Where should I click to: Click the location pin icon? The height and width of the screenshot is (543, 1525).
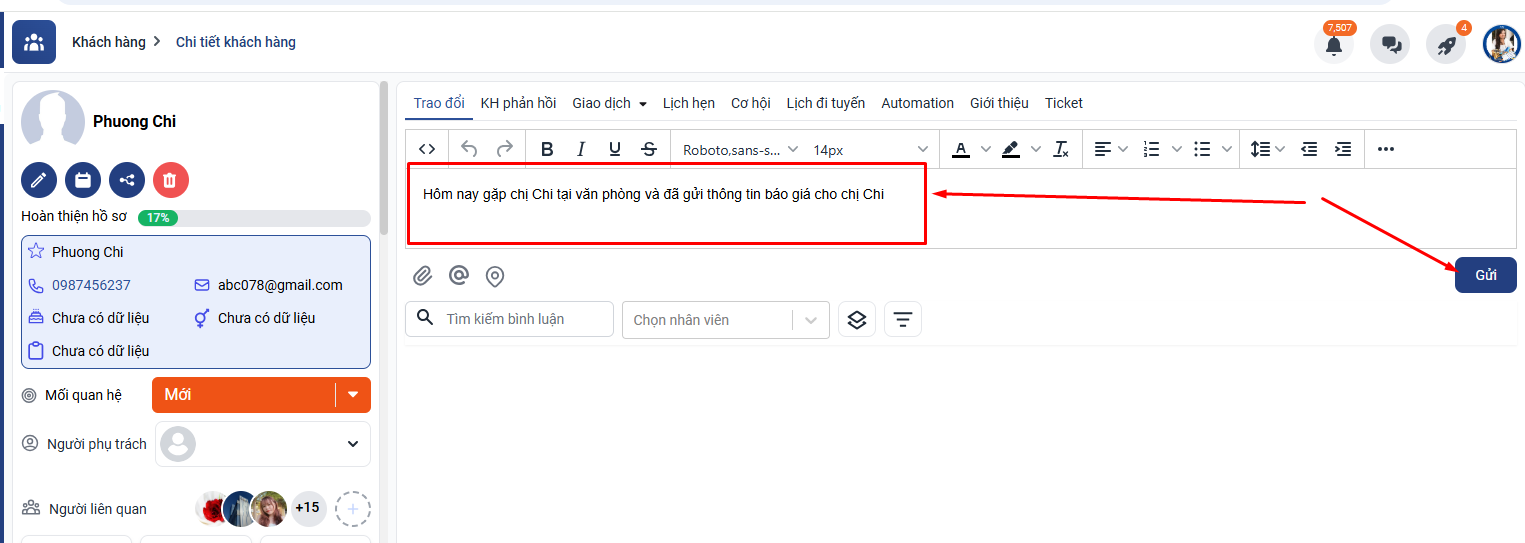point(494,276)
